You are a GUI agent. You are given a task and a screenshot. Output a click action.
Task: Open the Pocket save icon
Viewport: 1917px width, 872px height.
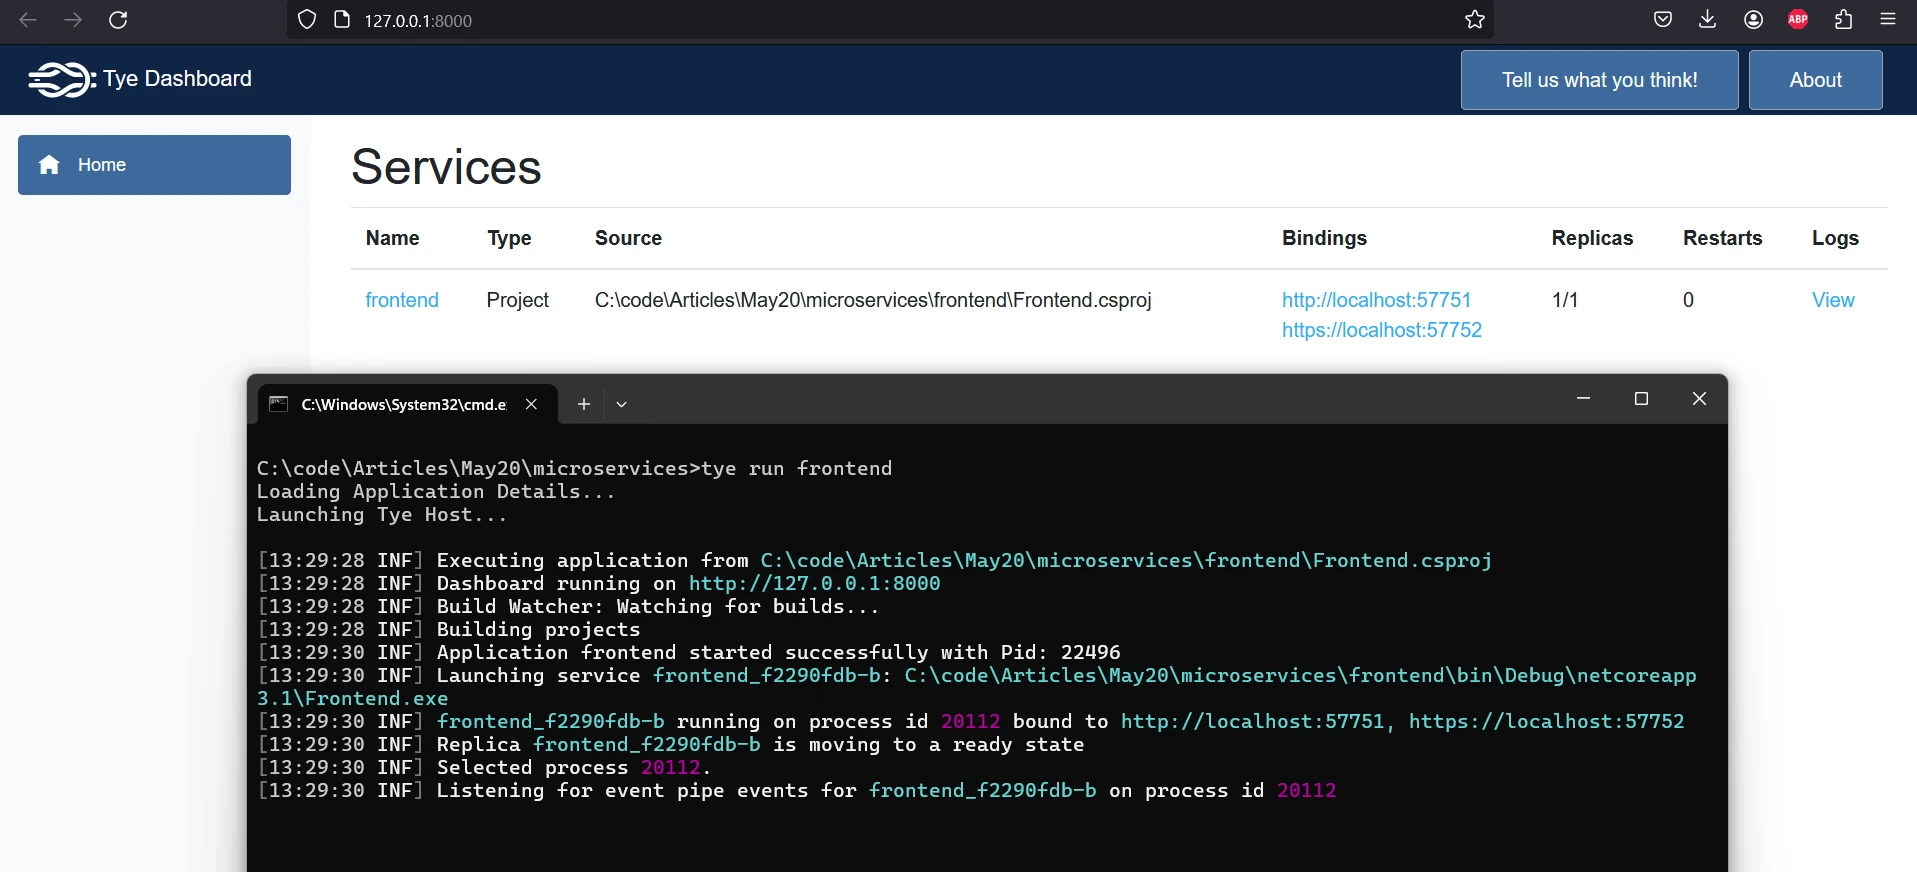1663,20
